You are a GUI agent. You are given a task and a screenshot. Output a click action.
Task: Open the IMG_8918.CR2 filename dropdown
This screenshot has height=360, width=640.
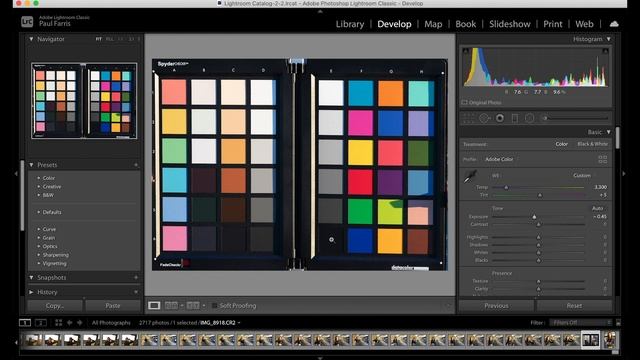point(220,322)
